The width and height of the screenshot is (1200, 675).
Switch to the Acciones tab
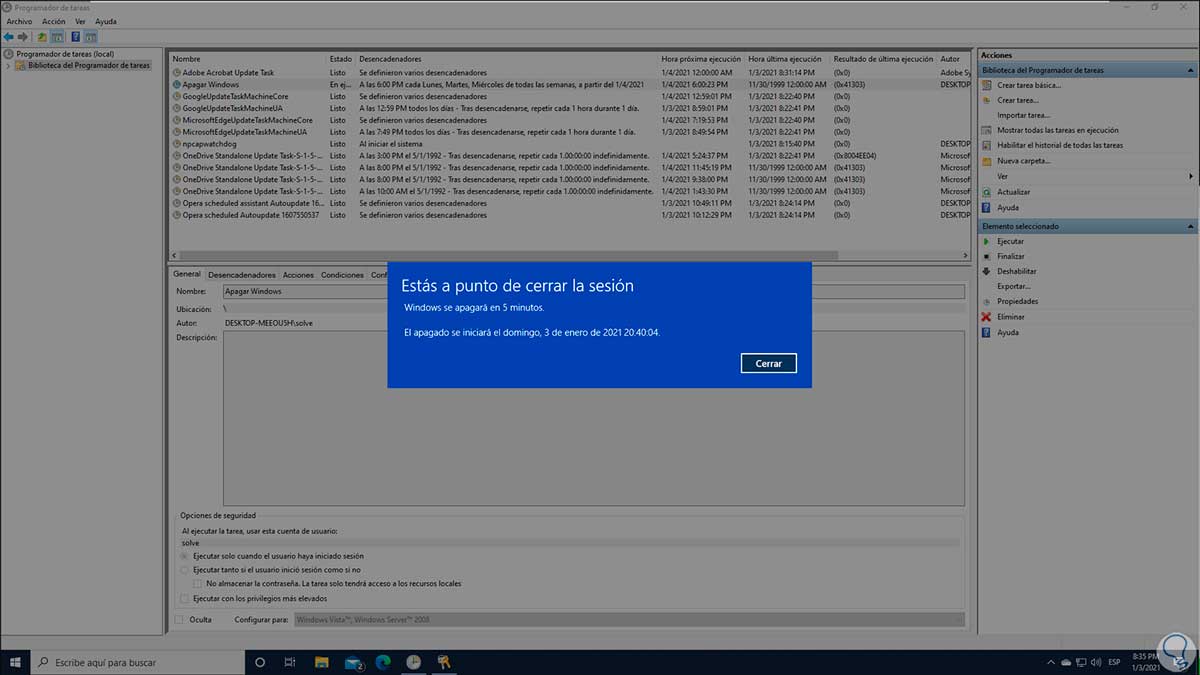[x=298, y=275]
